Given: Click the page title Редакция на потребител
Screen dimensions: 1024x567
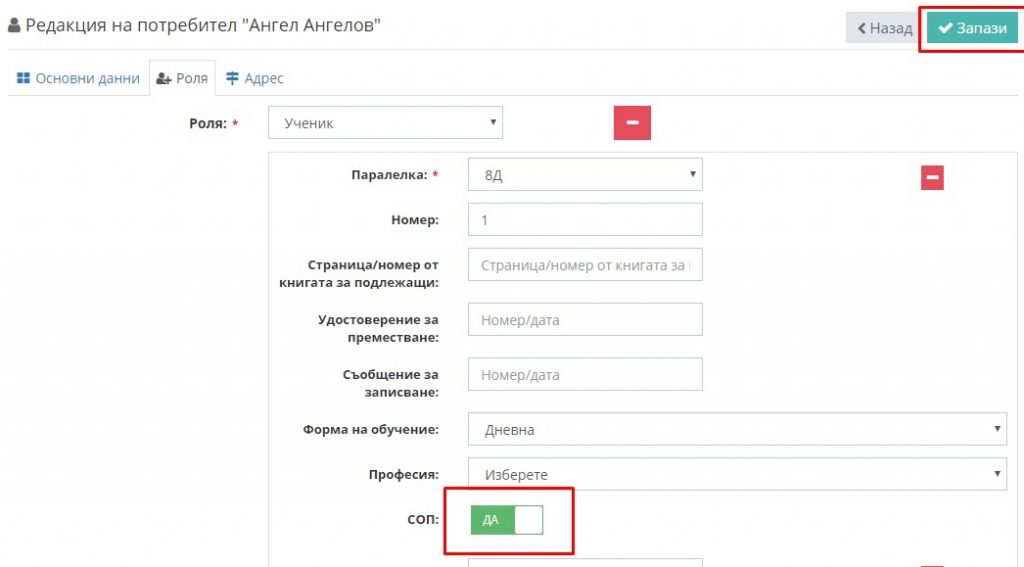Looking at the screenshot, I should [203, 25].
